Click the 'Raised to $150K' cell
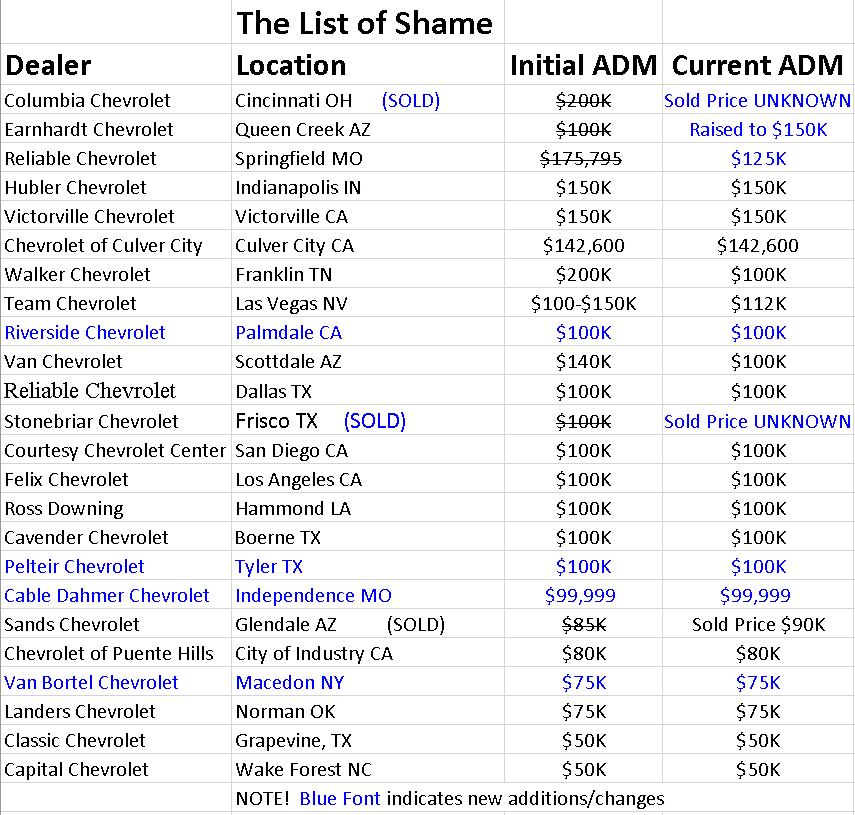The image size is (855, 815). pos(758,129)
